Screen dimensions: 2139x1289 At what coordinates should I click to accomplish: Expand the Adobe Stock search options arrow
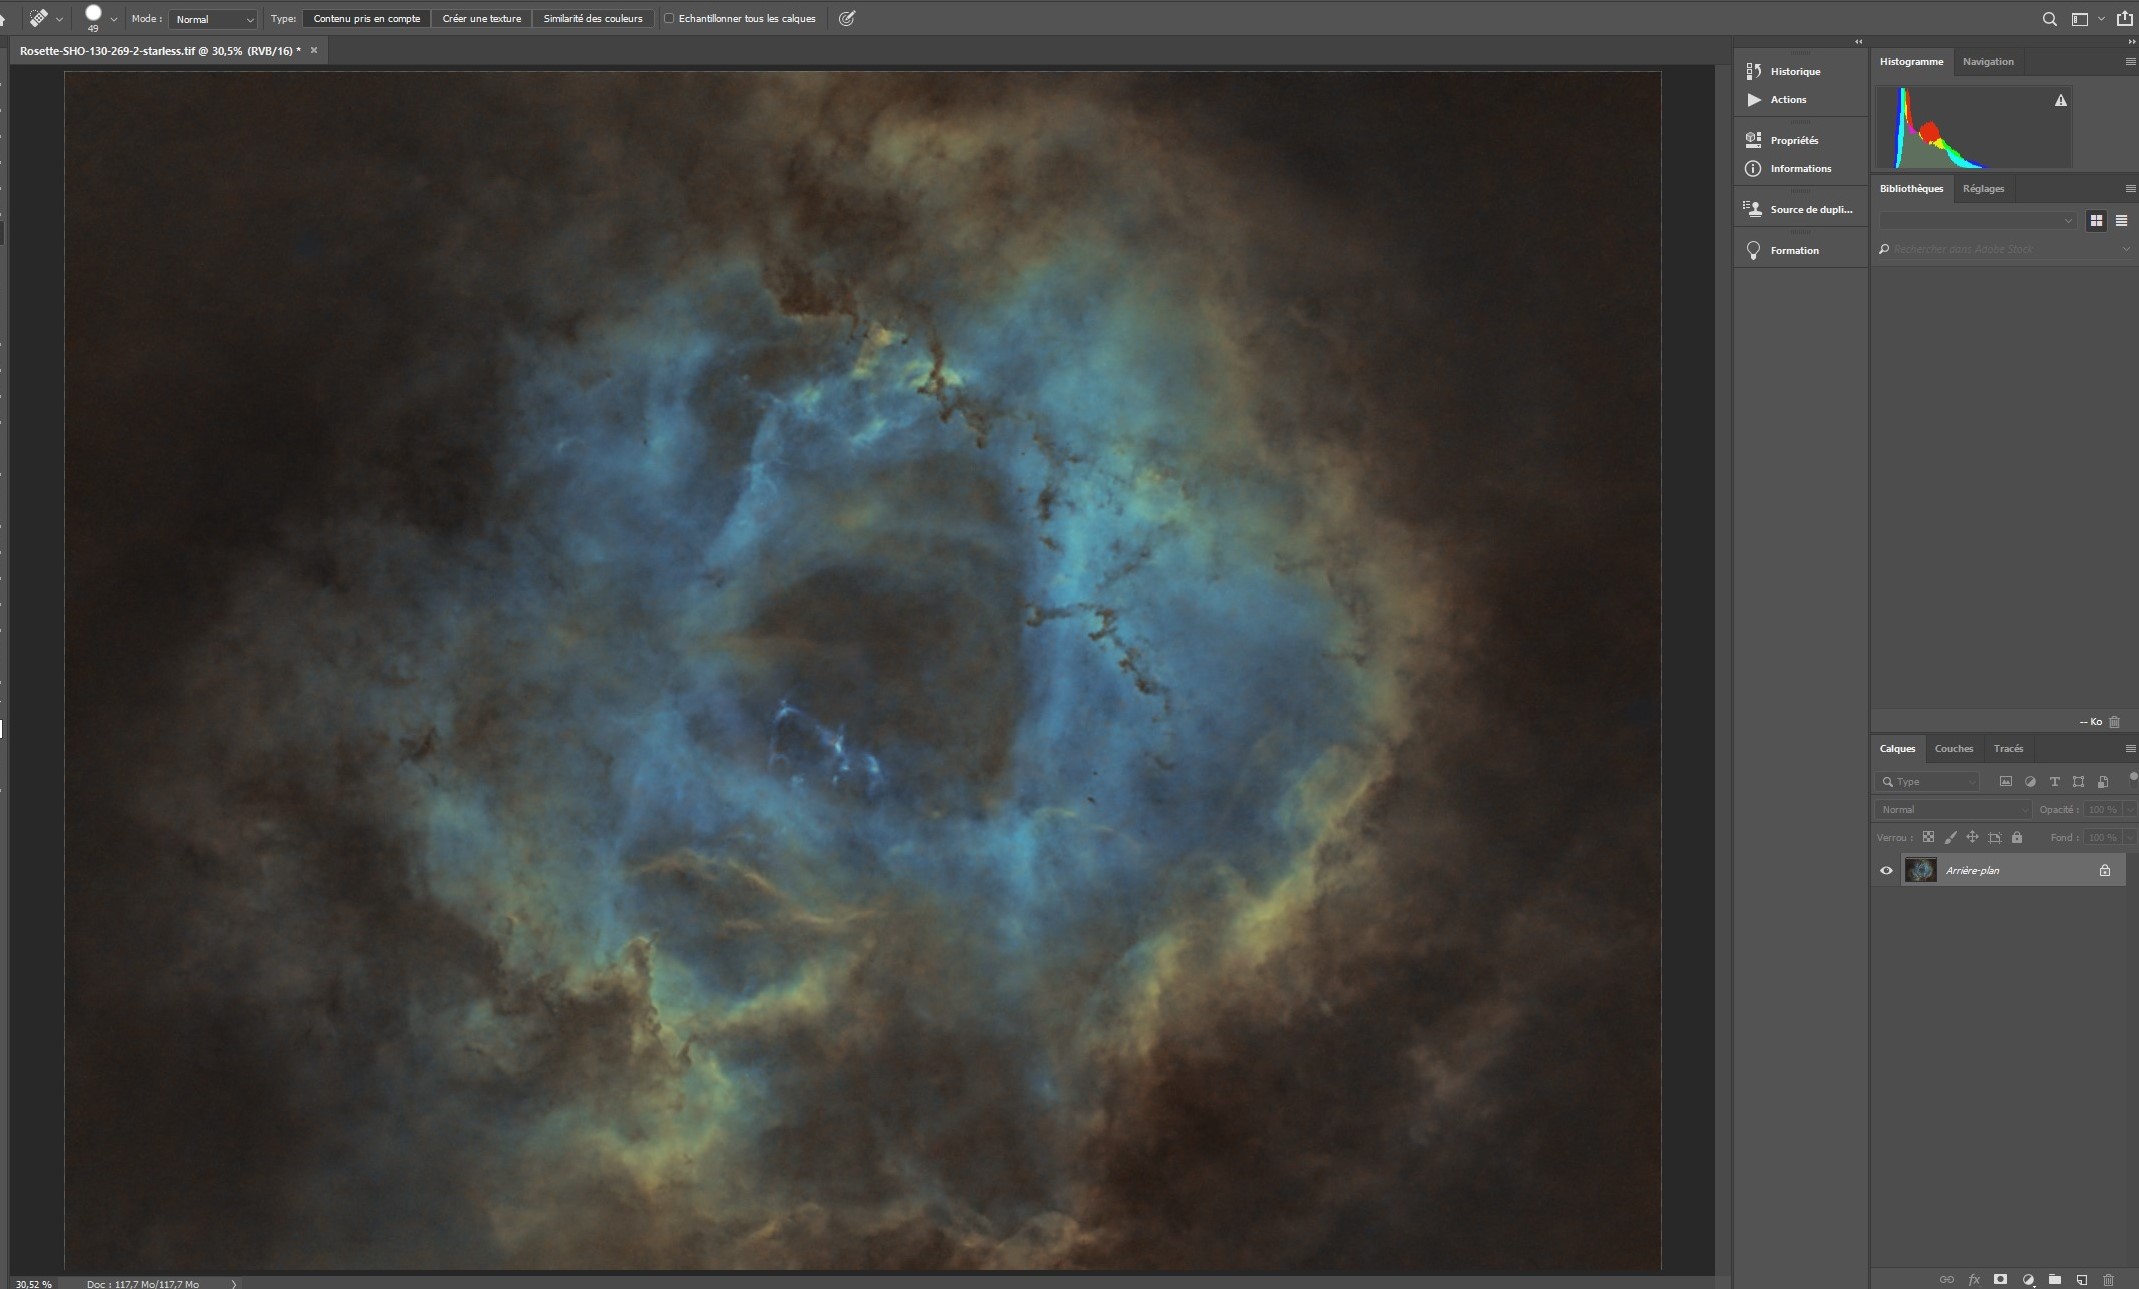coord(2126,249)
